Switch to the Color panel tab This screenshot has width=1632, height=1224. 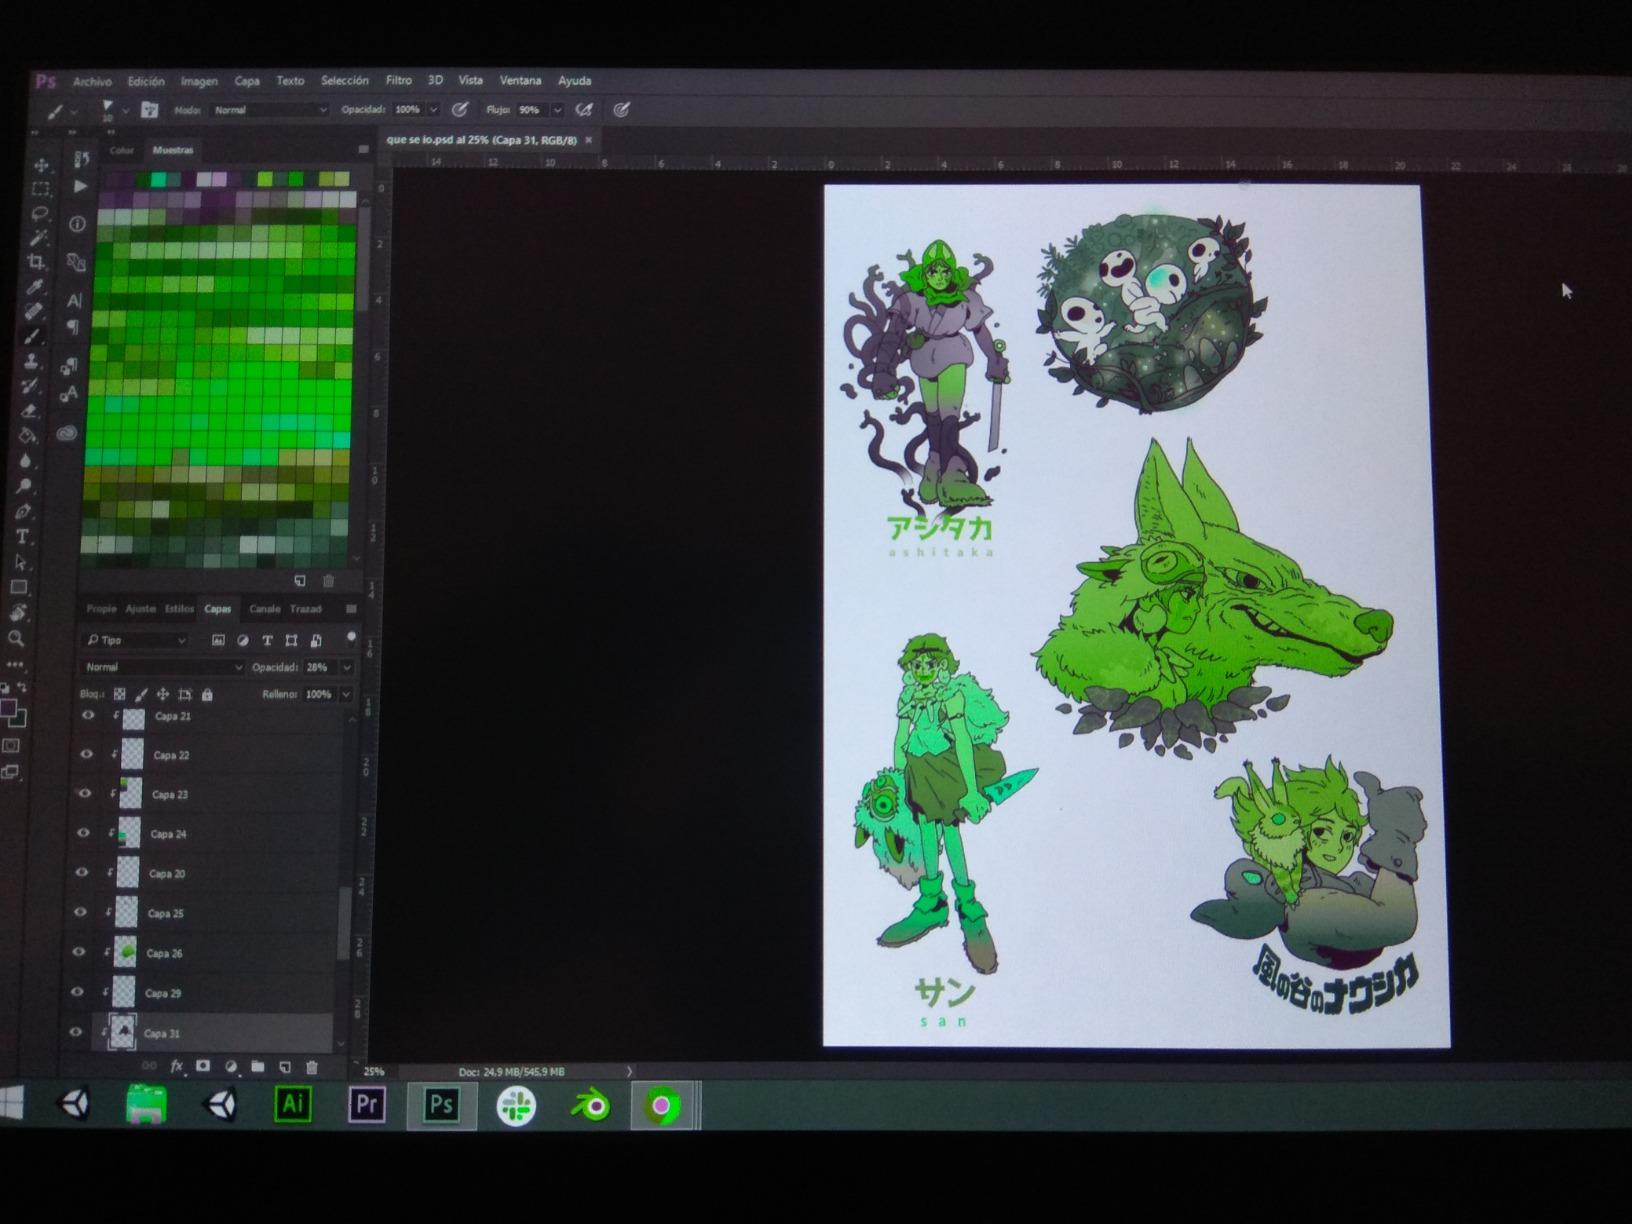coord(122,150)
